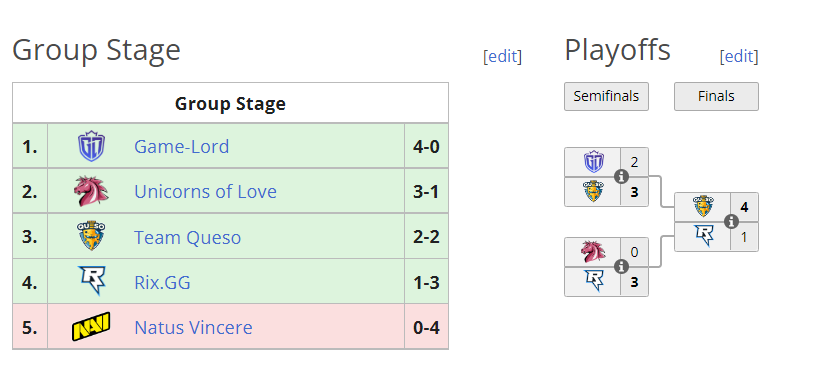
Task: Click the Team Queso logo in group table
Action: (91, 236)
